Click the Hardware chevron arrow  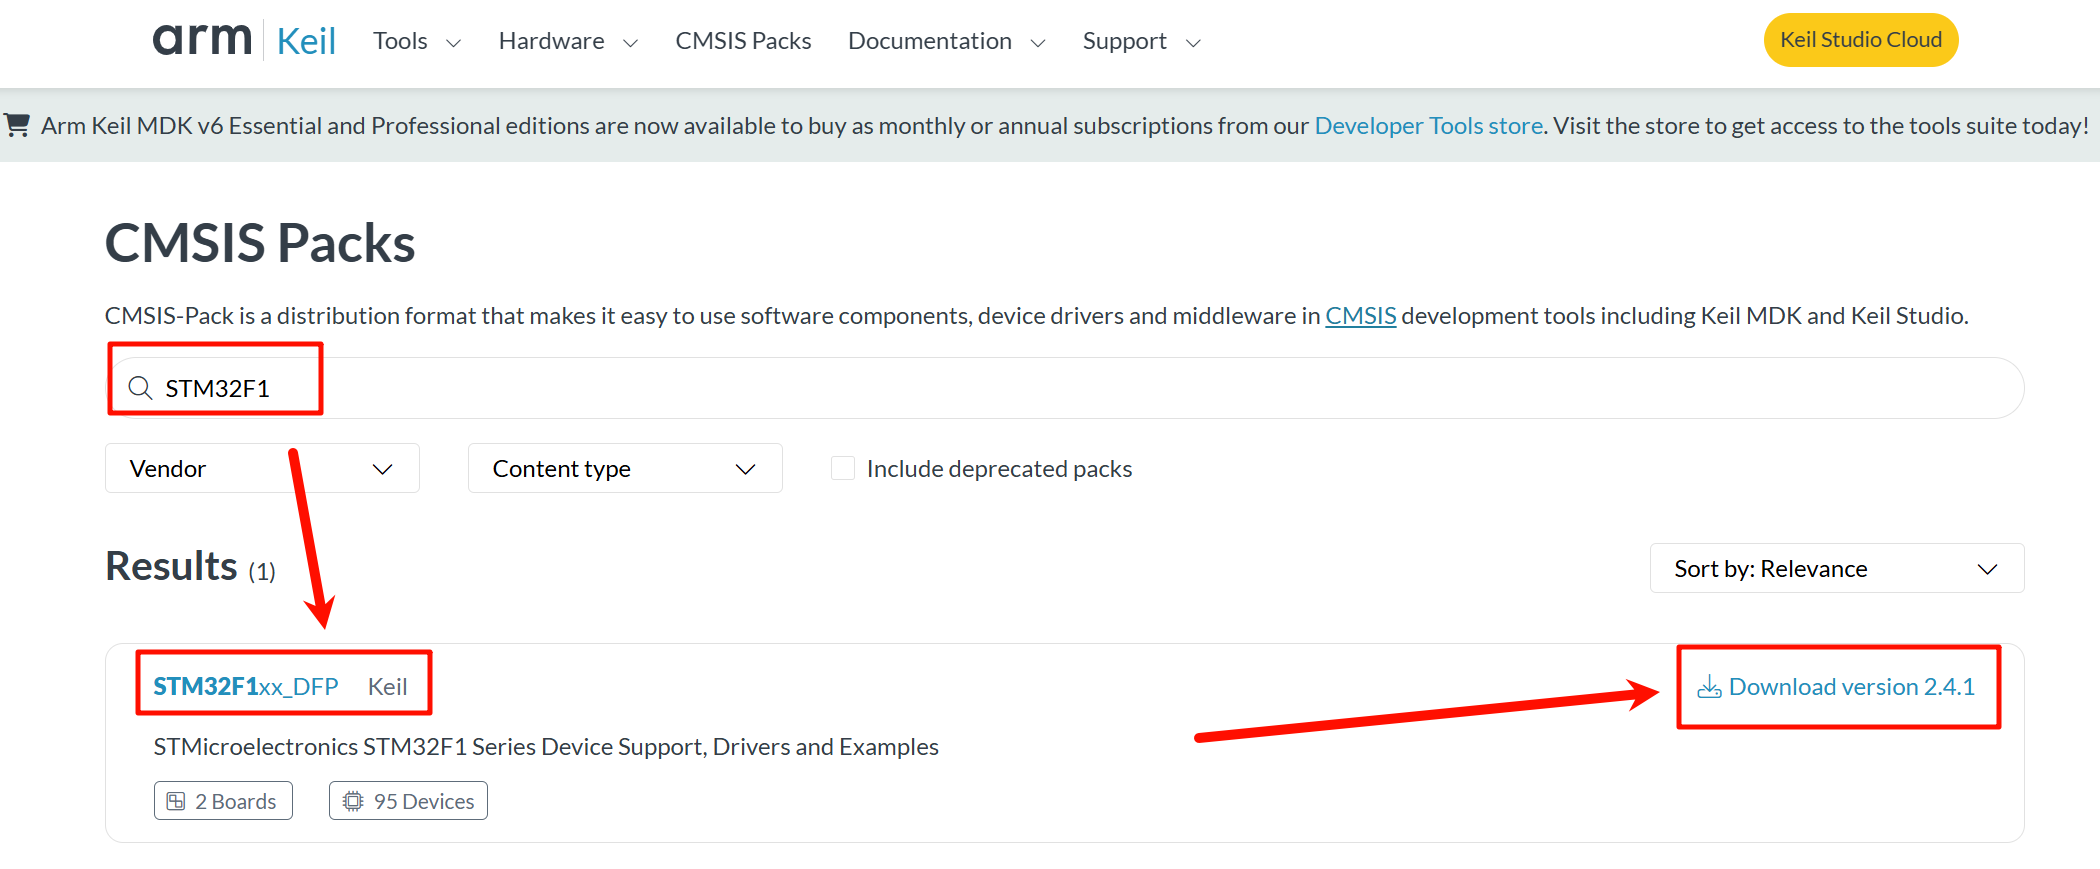(630, 43)
